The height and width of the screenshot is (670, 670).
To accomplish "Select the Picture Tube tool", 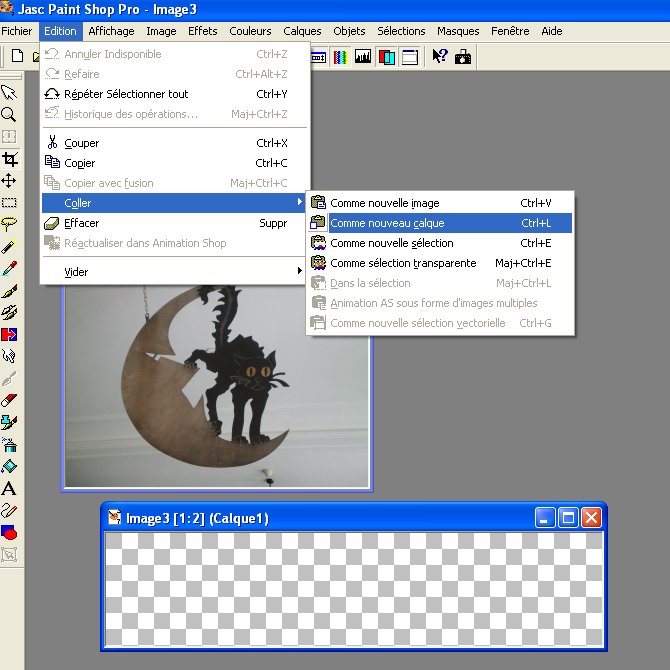I will pos(9,422).
